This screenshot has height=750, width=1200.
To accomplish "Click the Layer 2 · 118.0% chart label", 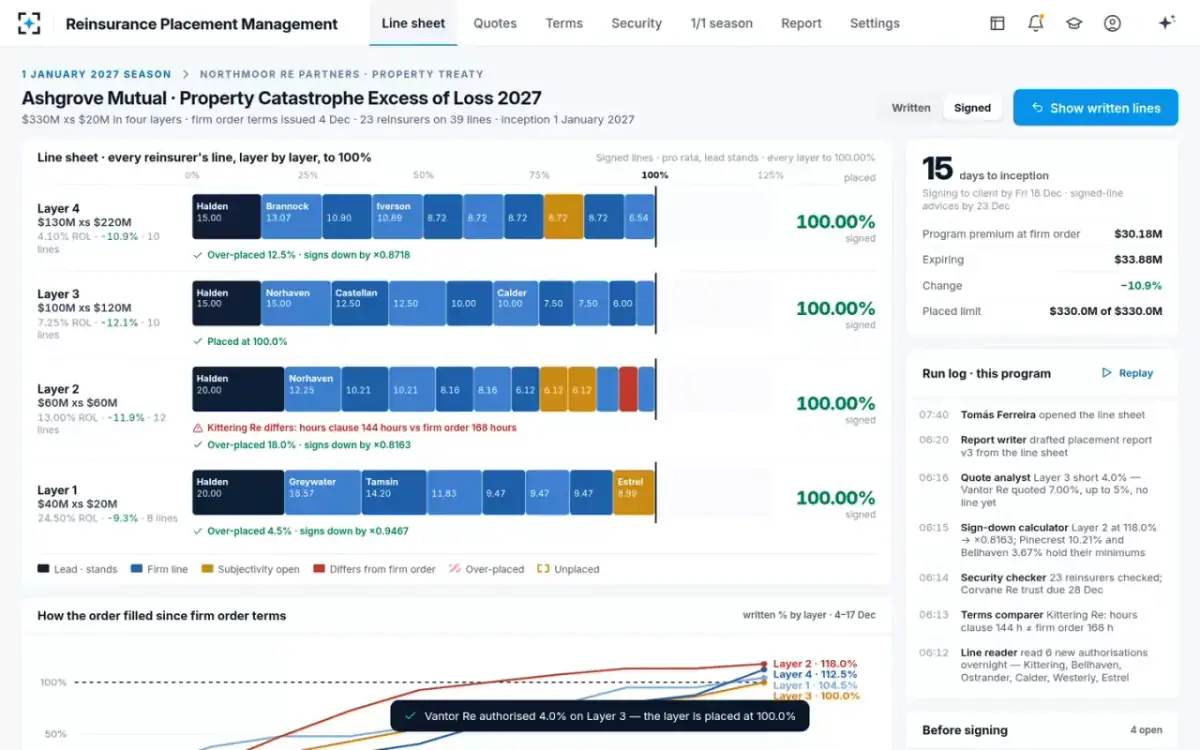I will (x=816, y=663).
